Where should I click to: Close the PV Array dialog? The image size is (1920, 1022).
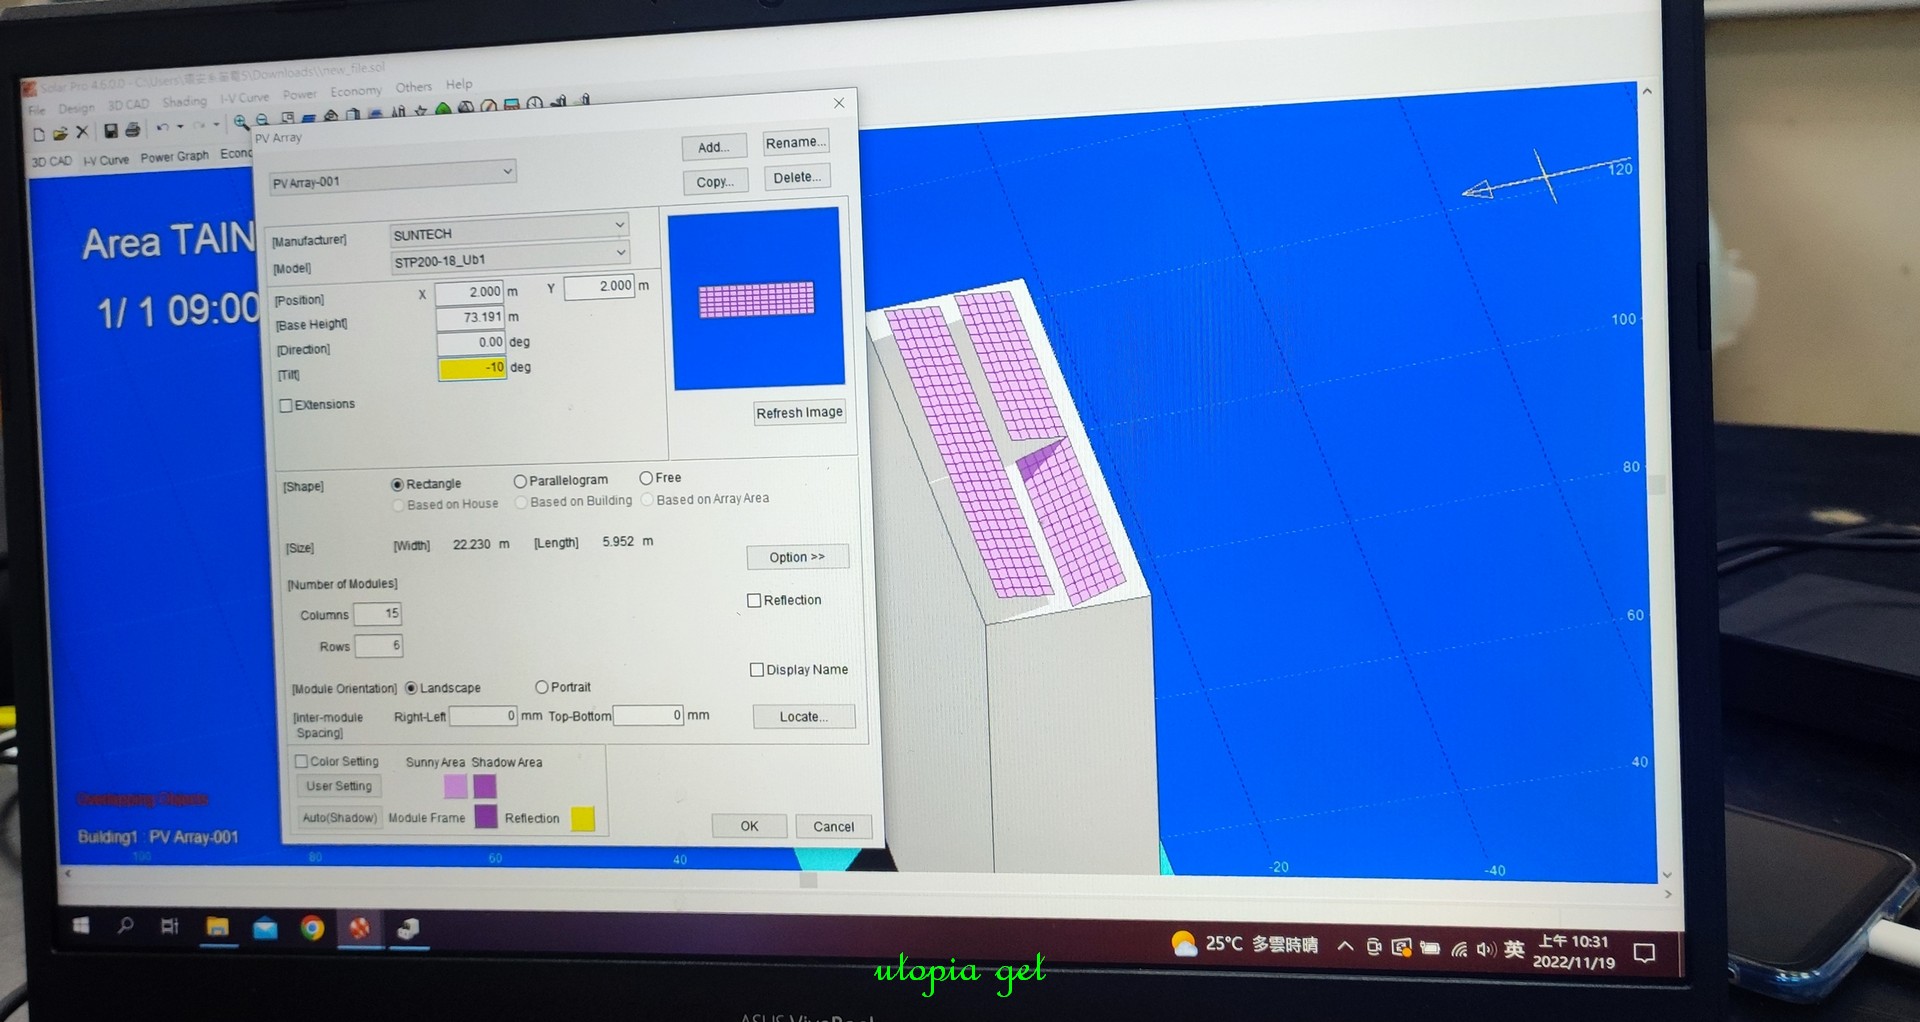[x=839, y=102]
